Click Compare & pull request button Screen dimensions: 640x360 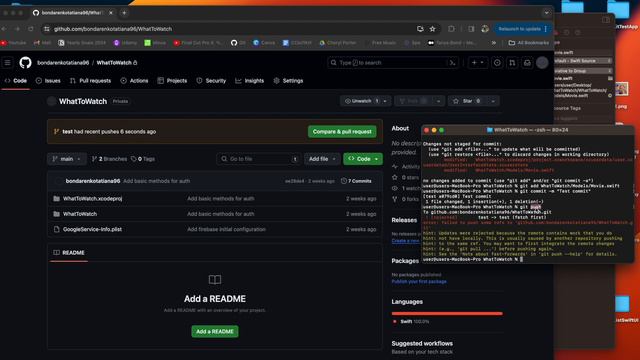(342, 131)
